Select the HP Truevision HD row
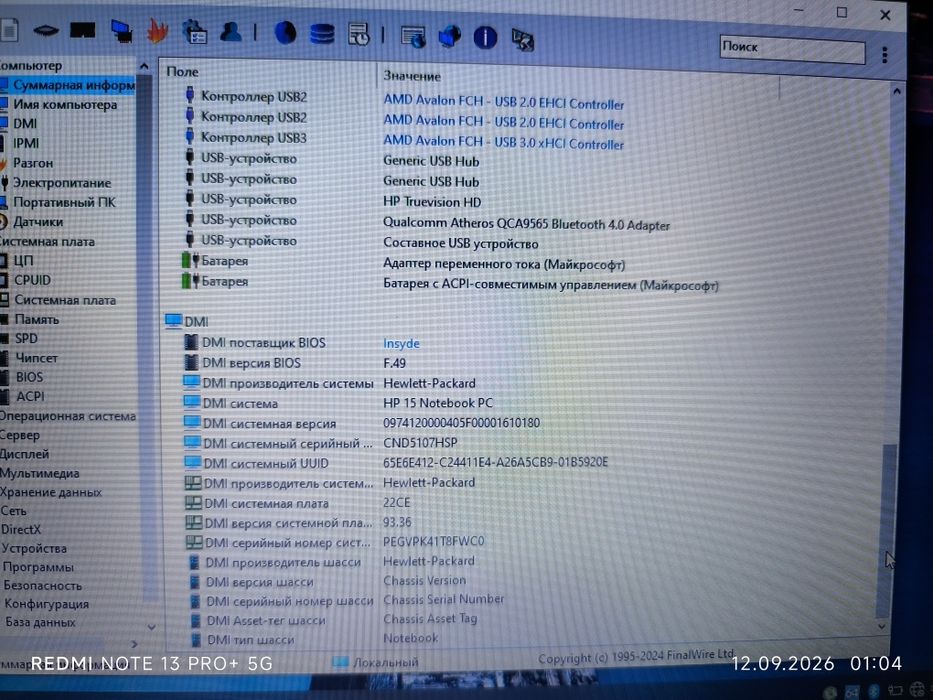933x700 pixels. pos(432,202)
